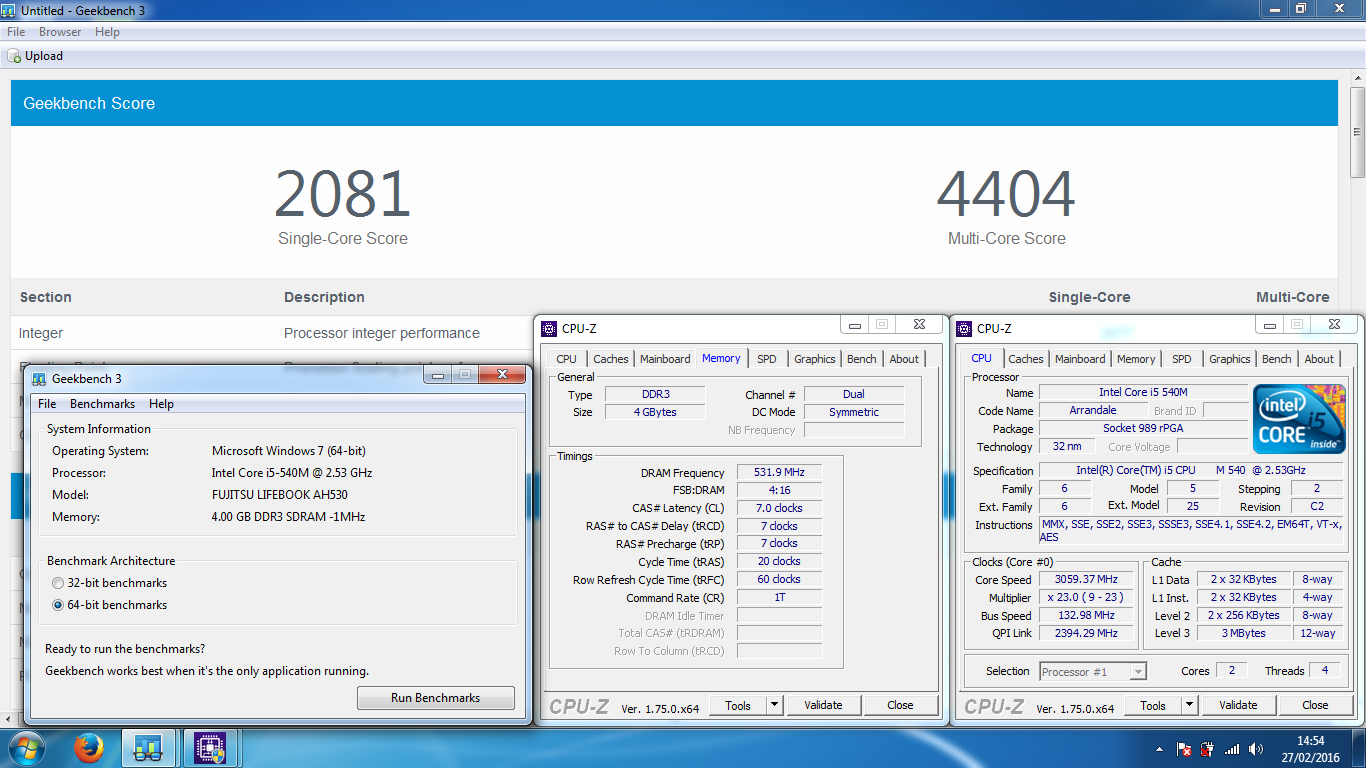The width and height of the screenshot is (1366, 768).
Task: Click the Untitled - Geekbench 3 title icon
Action: pyautogui.click(x=10, y=9)
